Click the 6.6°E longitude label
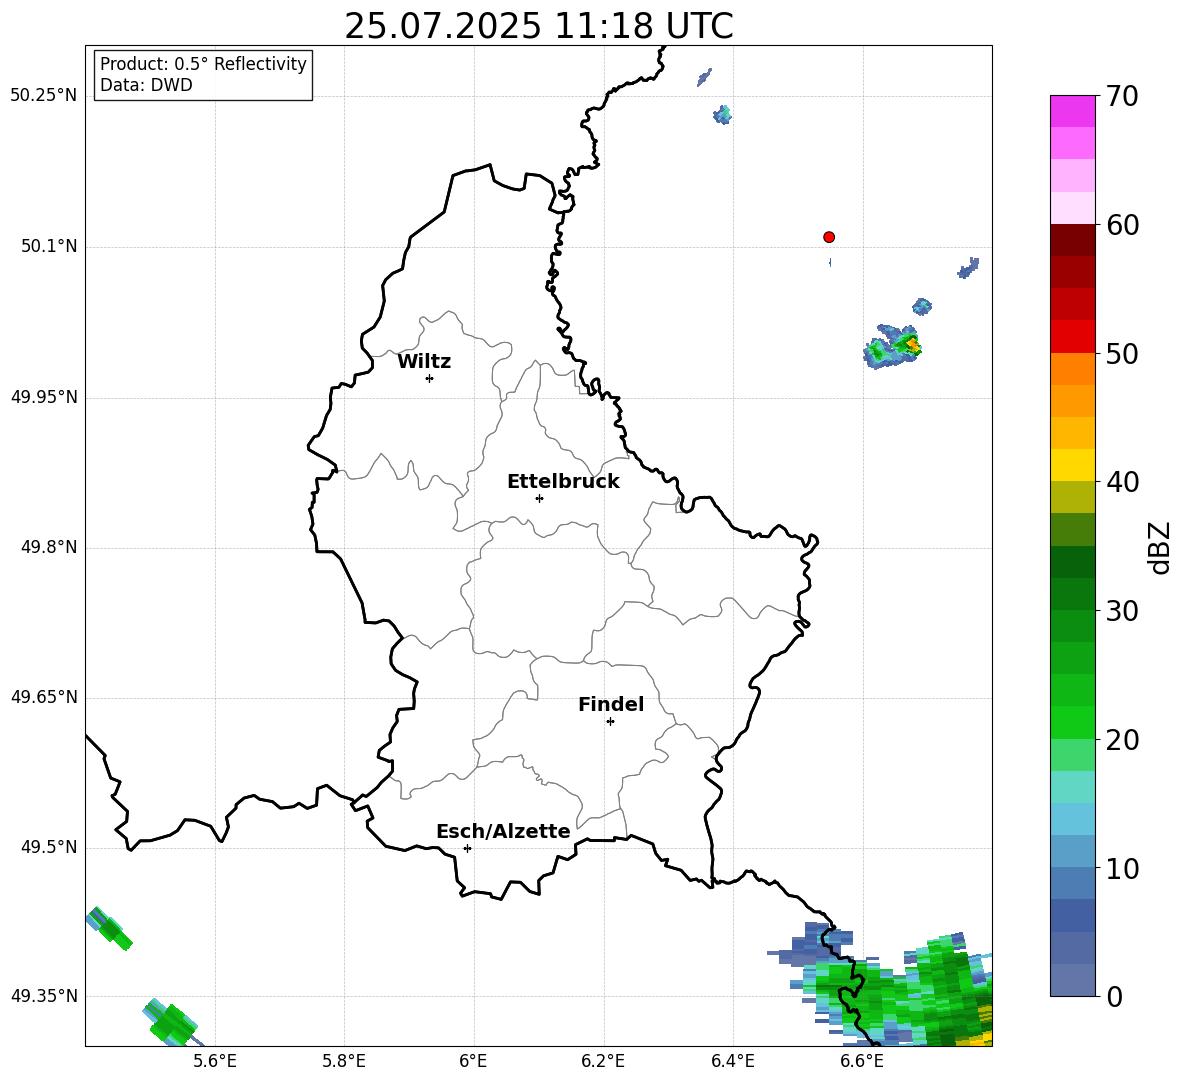1184x1081 pixels. coord(862,1061)
